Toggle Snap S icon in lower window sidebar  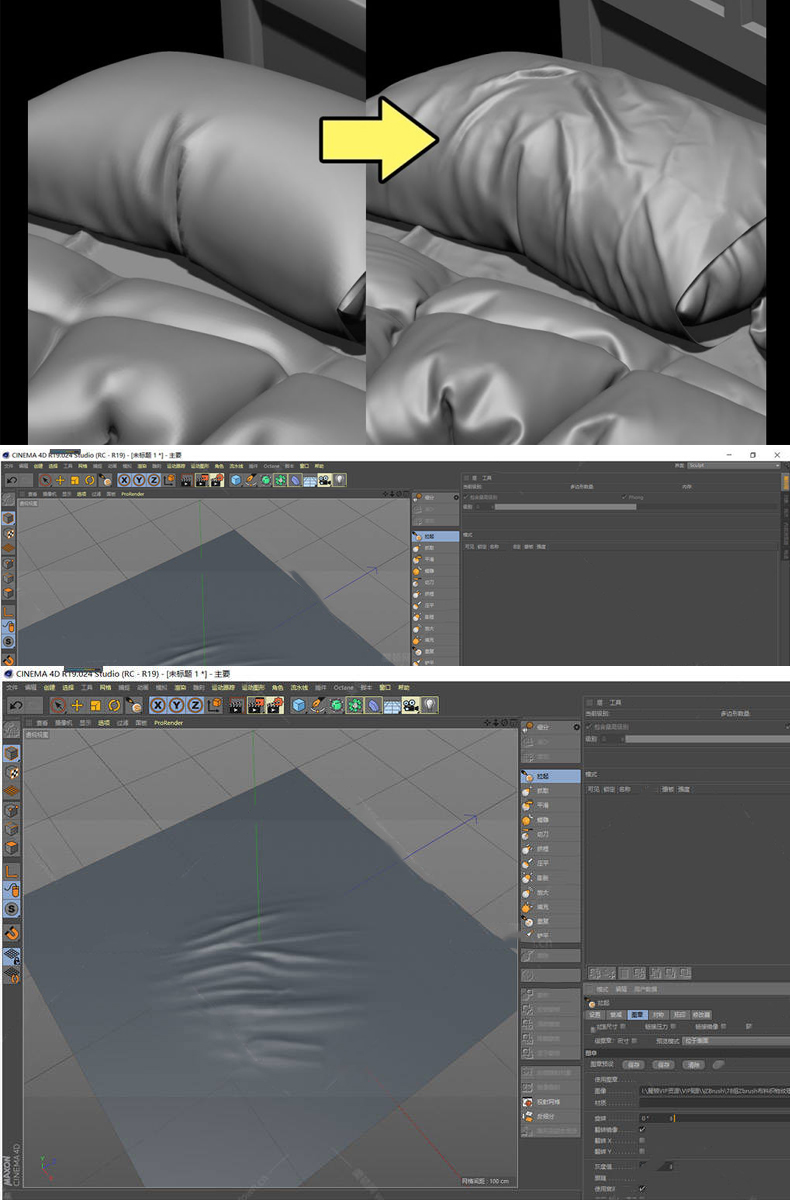pyautogui.click(x=11, y=909)
